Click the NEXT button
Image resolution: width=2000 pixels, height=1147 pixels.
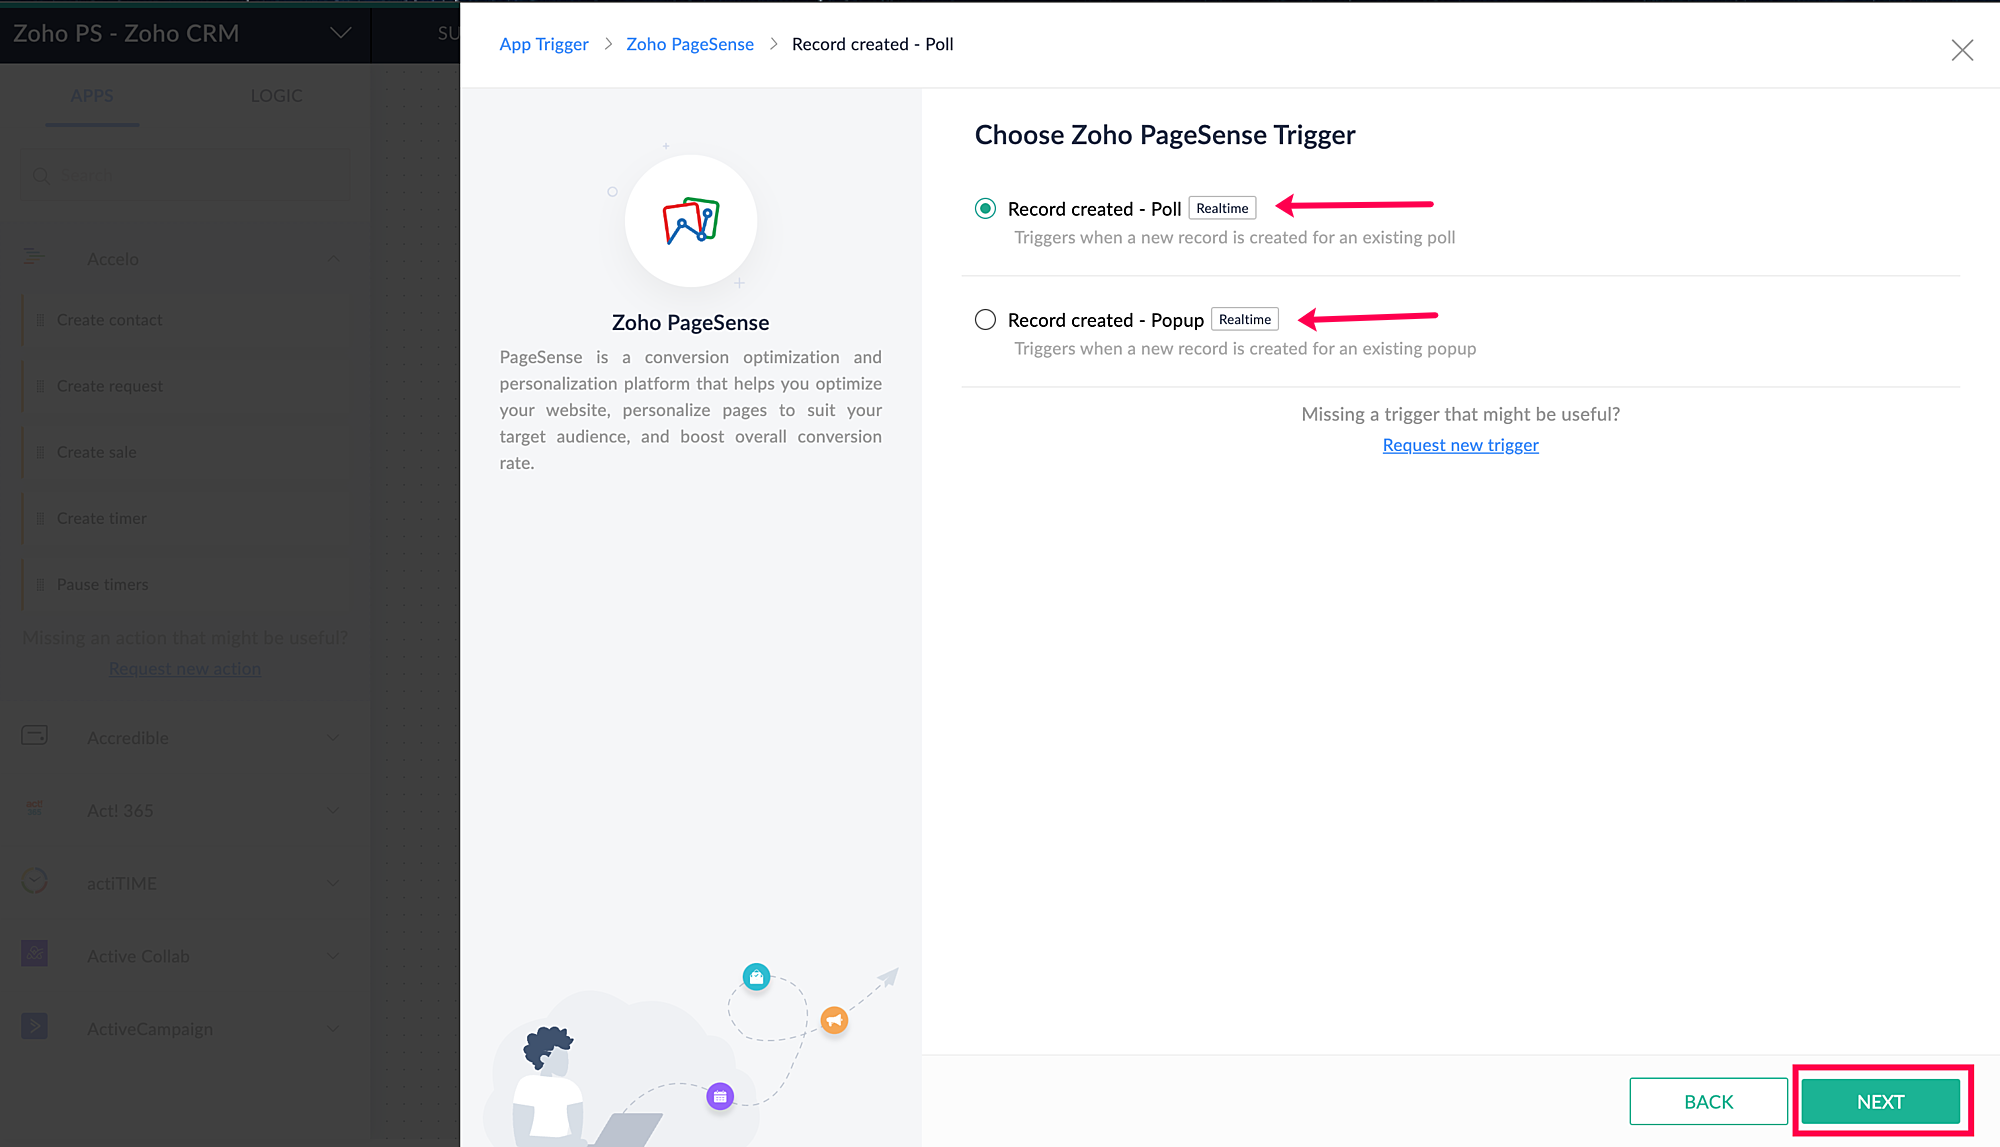pyautogui.click(x=1880, y=1101)
